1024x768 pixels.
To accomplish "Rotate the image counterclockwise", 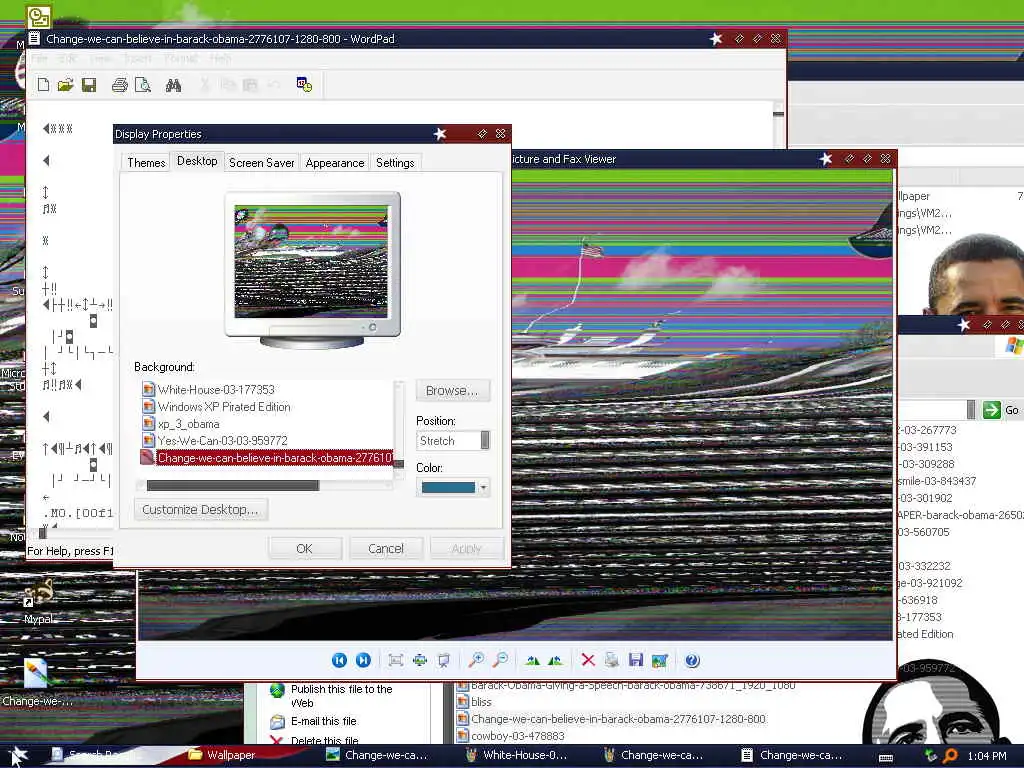I will tap(555, 660).
